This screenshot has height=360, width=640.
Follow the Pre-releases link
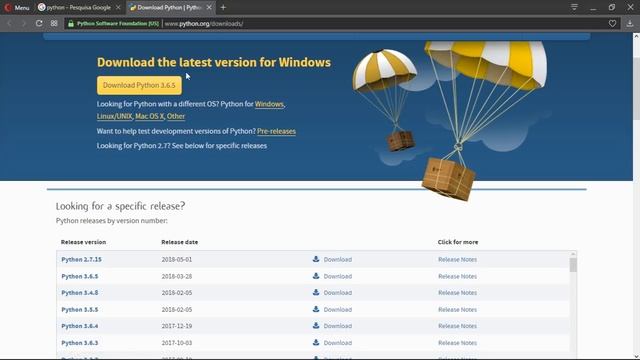pyautogui.click(x=276, y=131)
